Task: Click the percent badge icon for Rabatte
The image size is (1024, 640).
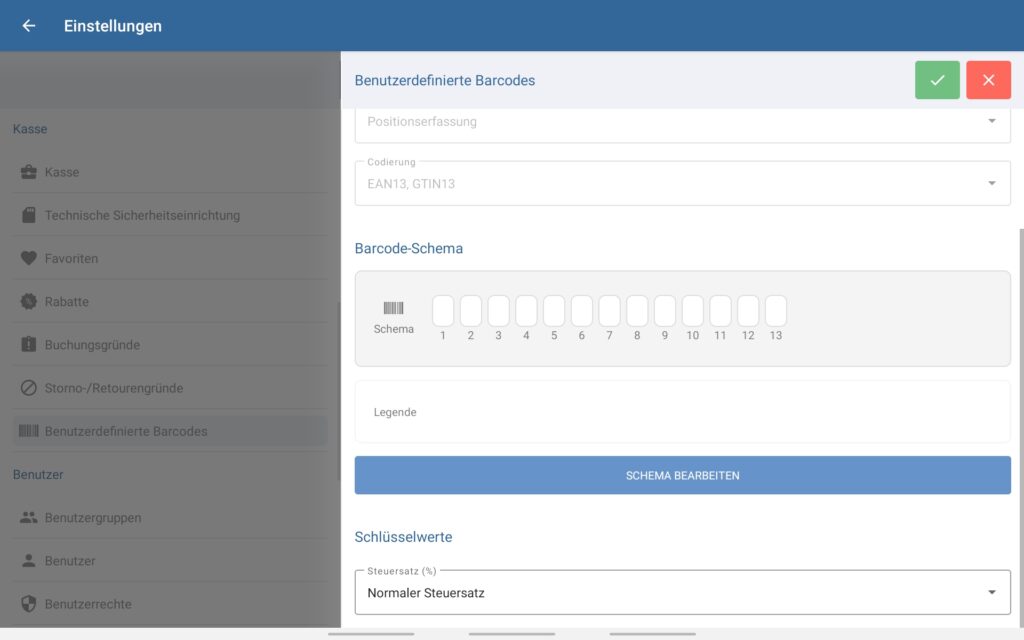Action: [29, 301]
